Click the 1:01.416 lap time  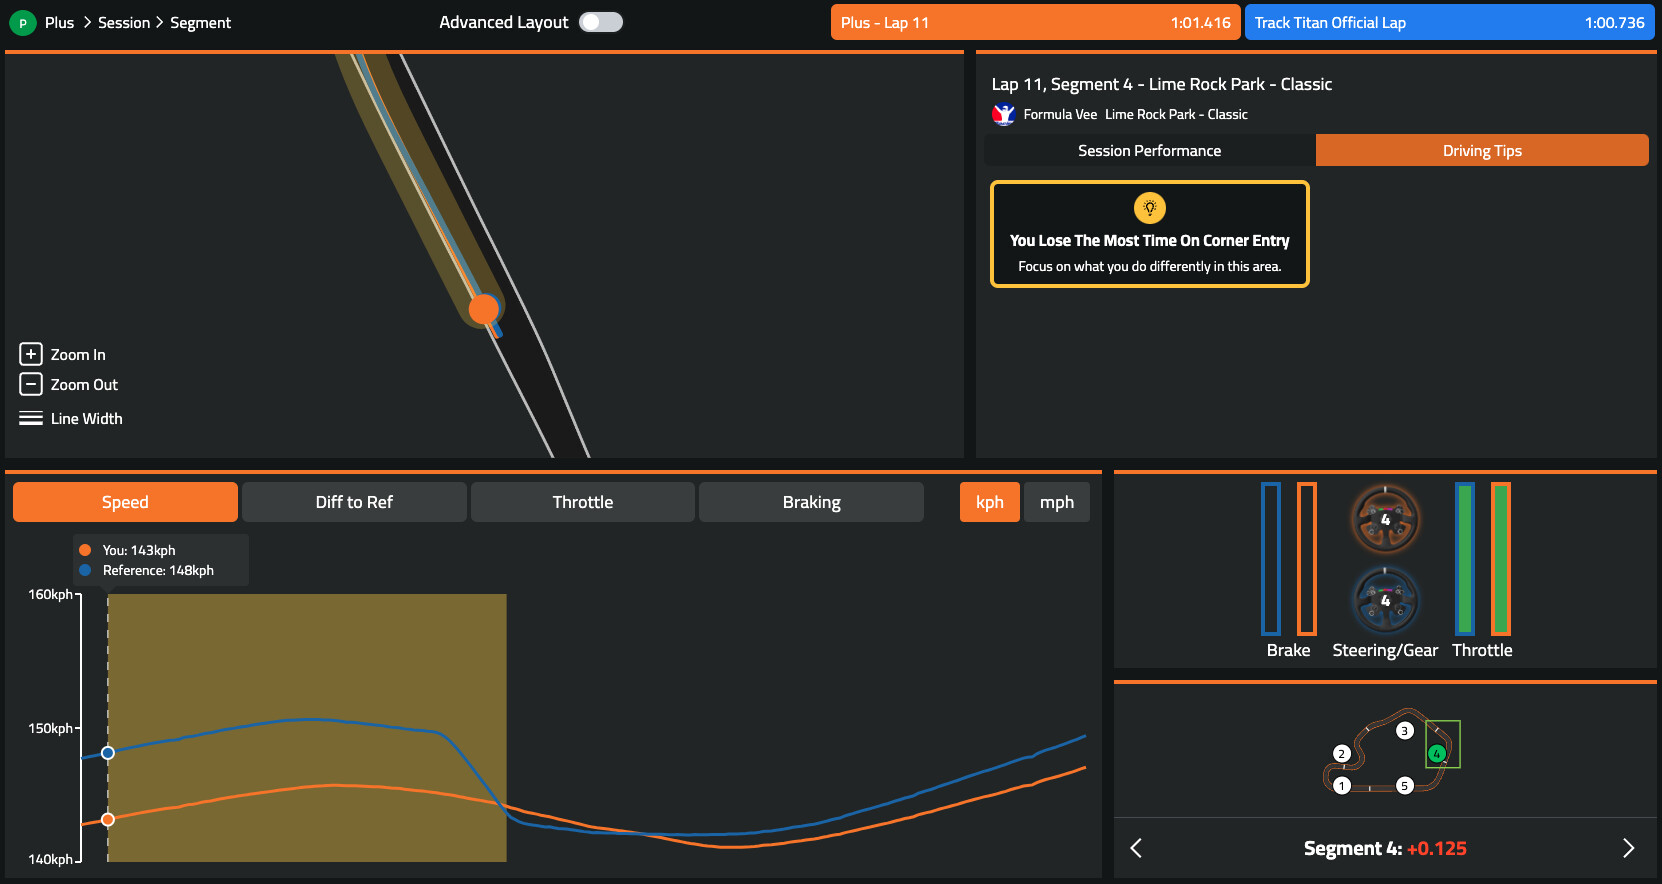point(1201,22)
